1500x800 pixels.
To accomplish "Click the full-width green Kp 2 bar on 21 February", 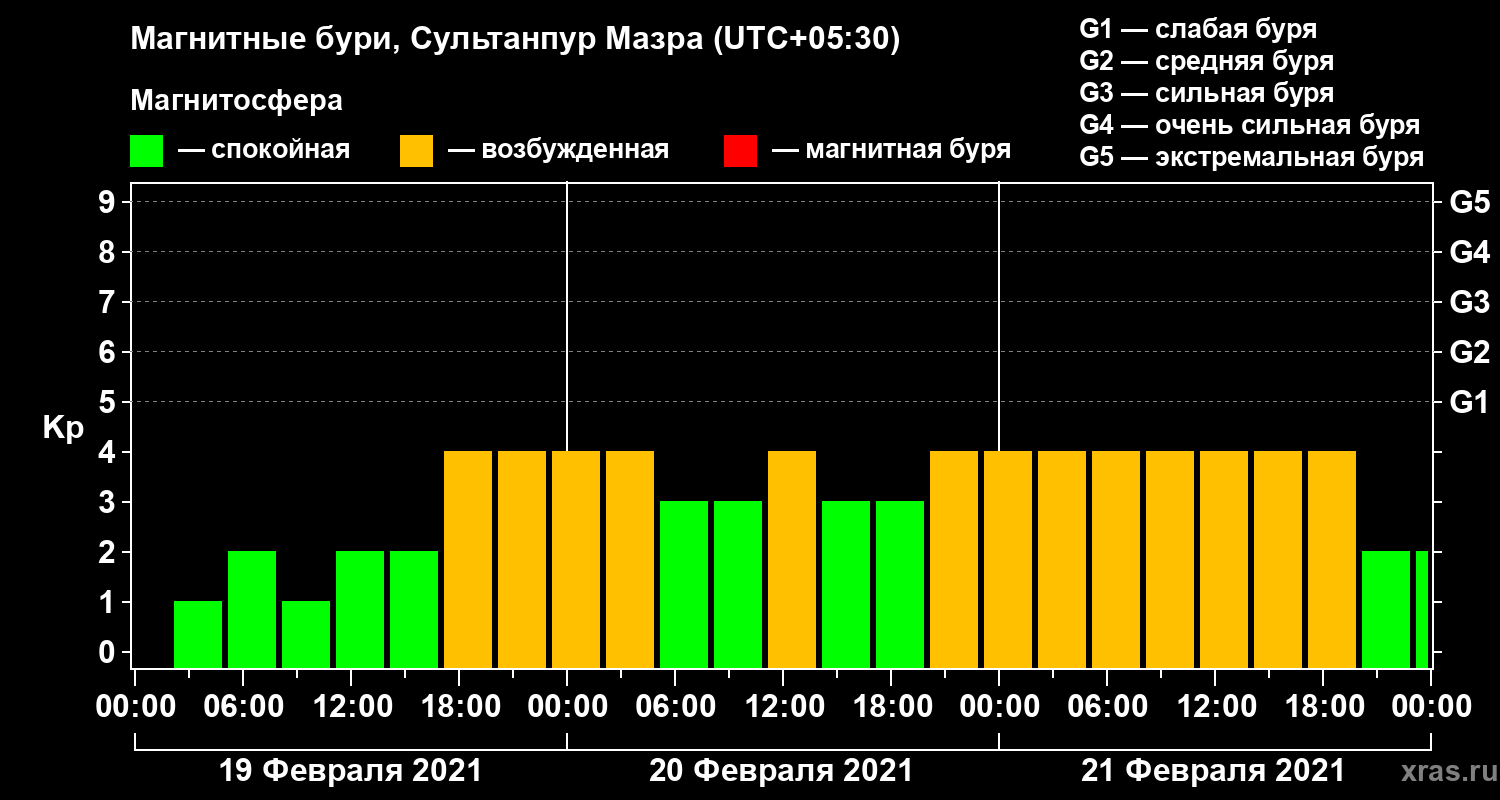I will pos(1386,609).
